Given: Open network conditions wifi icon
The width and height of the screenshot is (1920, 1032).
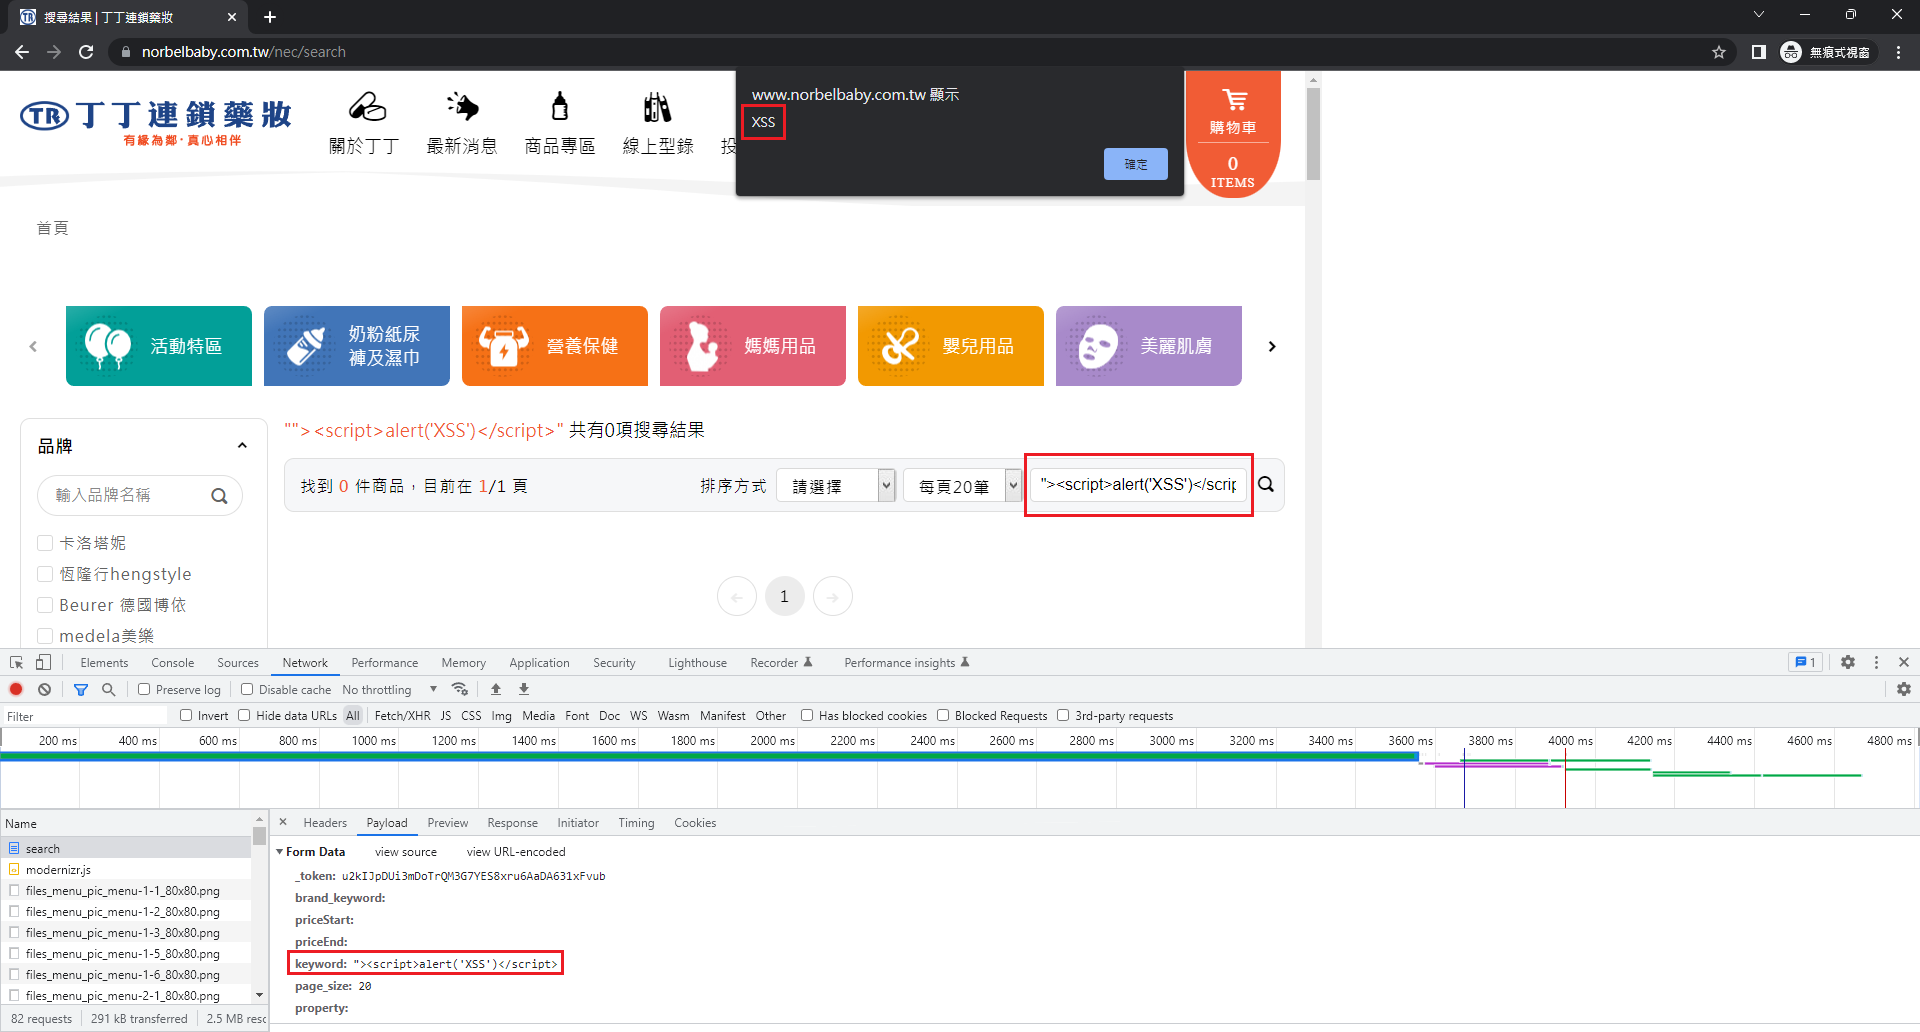Looking at the screenshot, I should click(x=460, y=689).
